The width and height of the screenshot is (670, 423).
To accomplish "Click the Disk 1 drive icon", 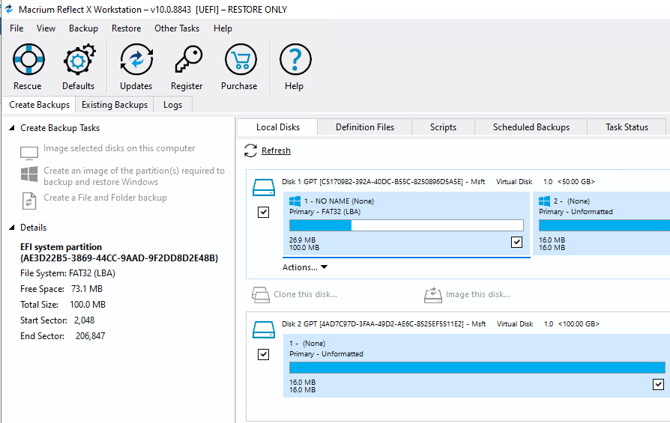I will pyautogui.click(x=263, y=186).
